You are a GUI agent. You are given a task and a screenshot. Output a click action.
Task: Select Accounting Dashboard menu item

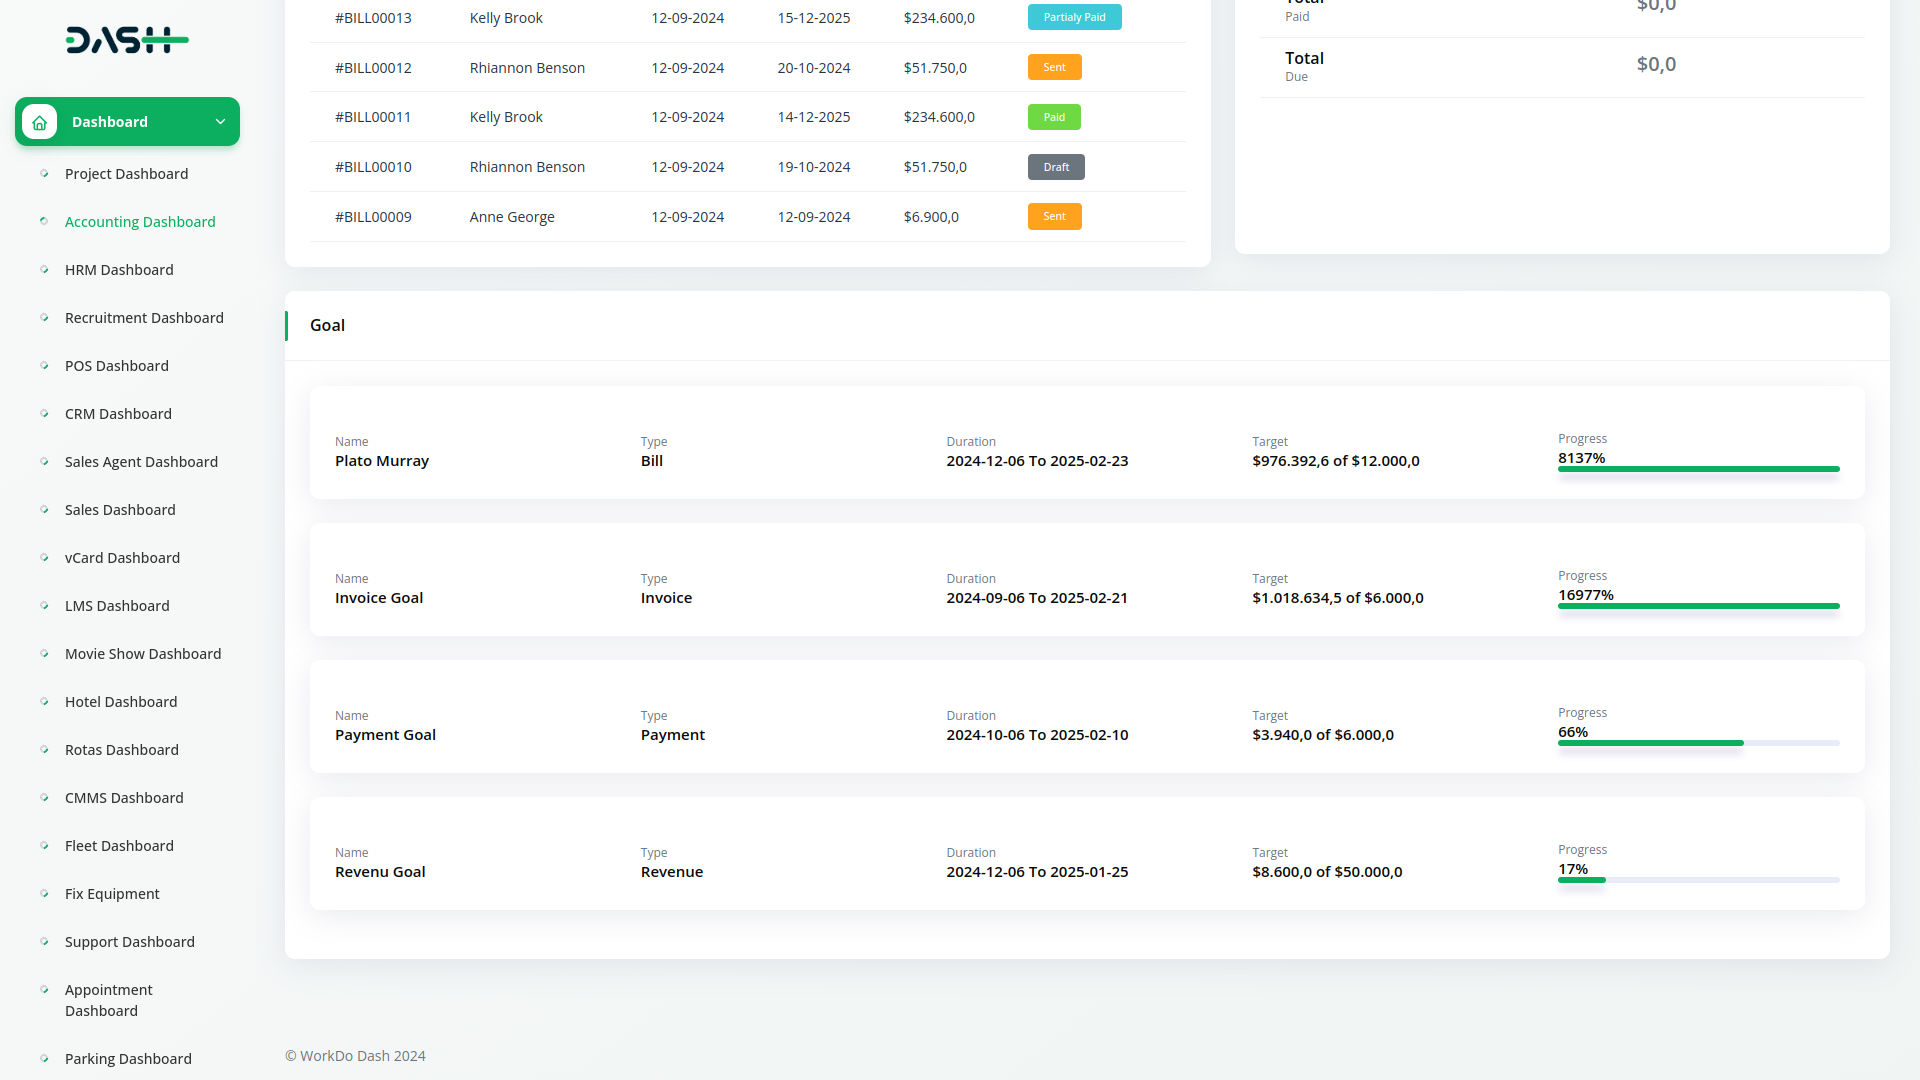140,222
